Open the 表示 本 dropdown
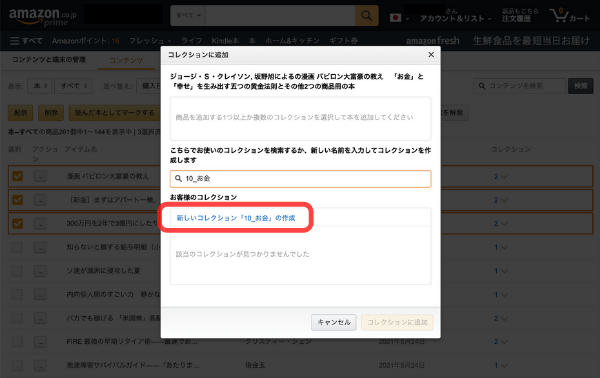 pyautogui.click(x=40, y=86)
